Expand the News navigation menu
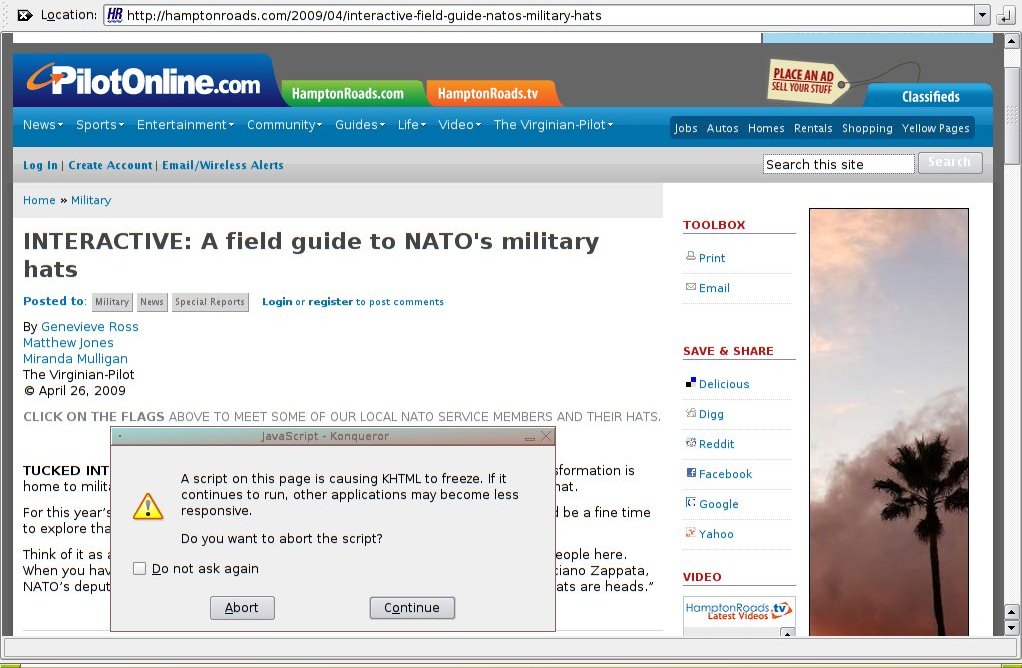Image resolution: width=1022 pixels, height=668 pixels. point(42,125)
